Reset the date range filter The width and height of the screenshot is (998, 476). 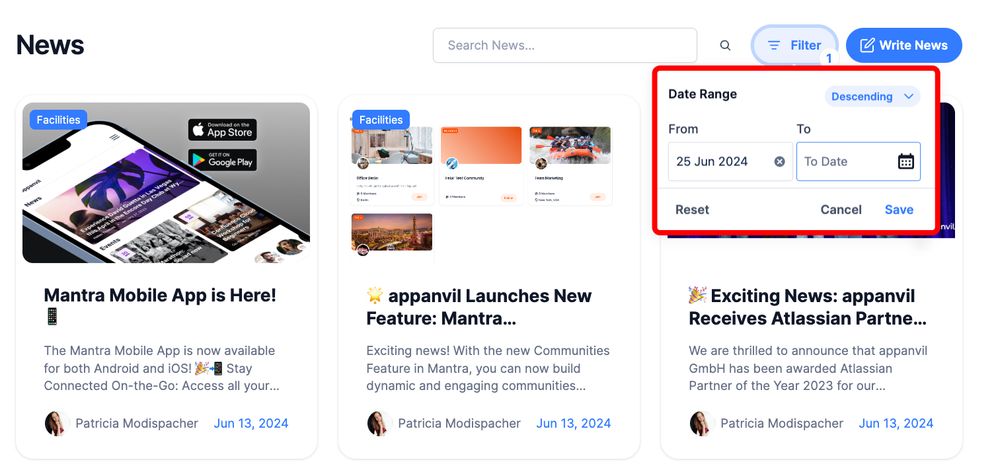click(x=692, y=209)
